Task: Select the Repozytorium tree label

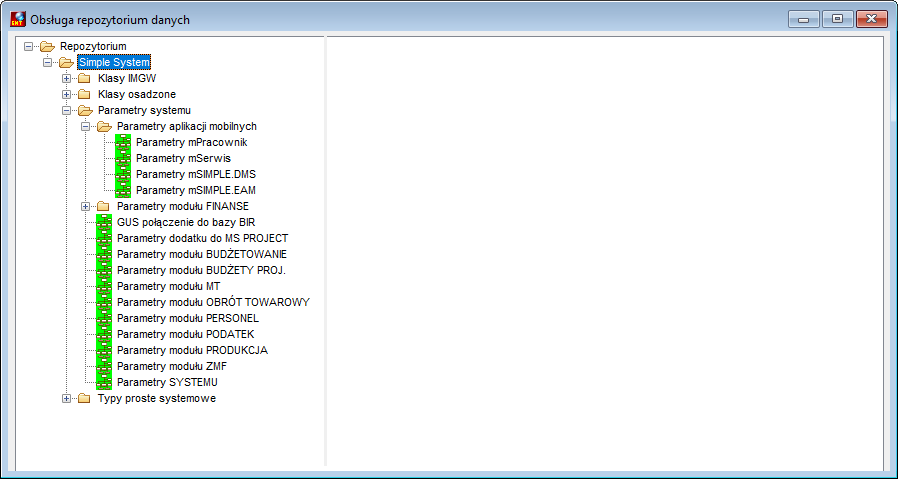Action: pos(93,46)
